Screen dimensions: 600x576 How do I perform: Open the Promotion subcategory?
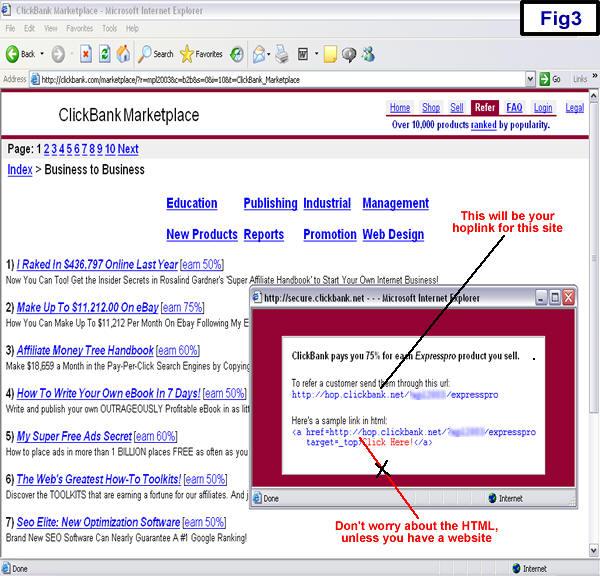(330, 234)
